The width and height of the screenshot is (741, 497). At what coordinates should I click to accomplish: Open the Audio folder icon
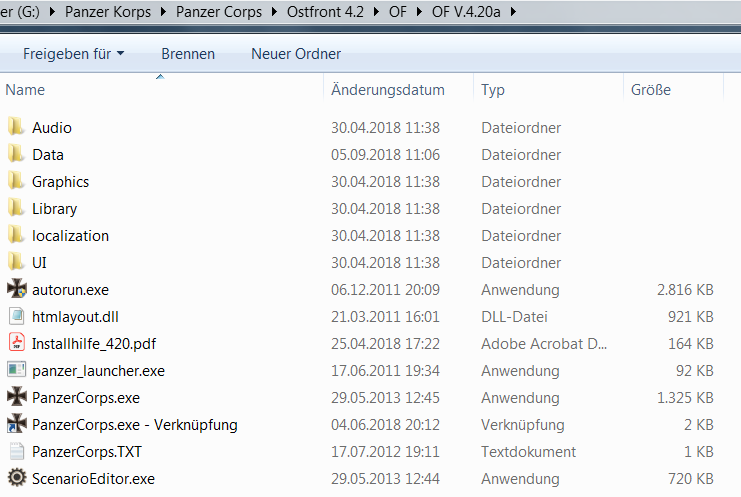pyautogui.click(x=17, y=127)
